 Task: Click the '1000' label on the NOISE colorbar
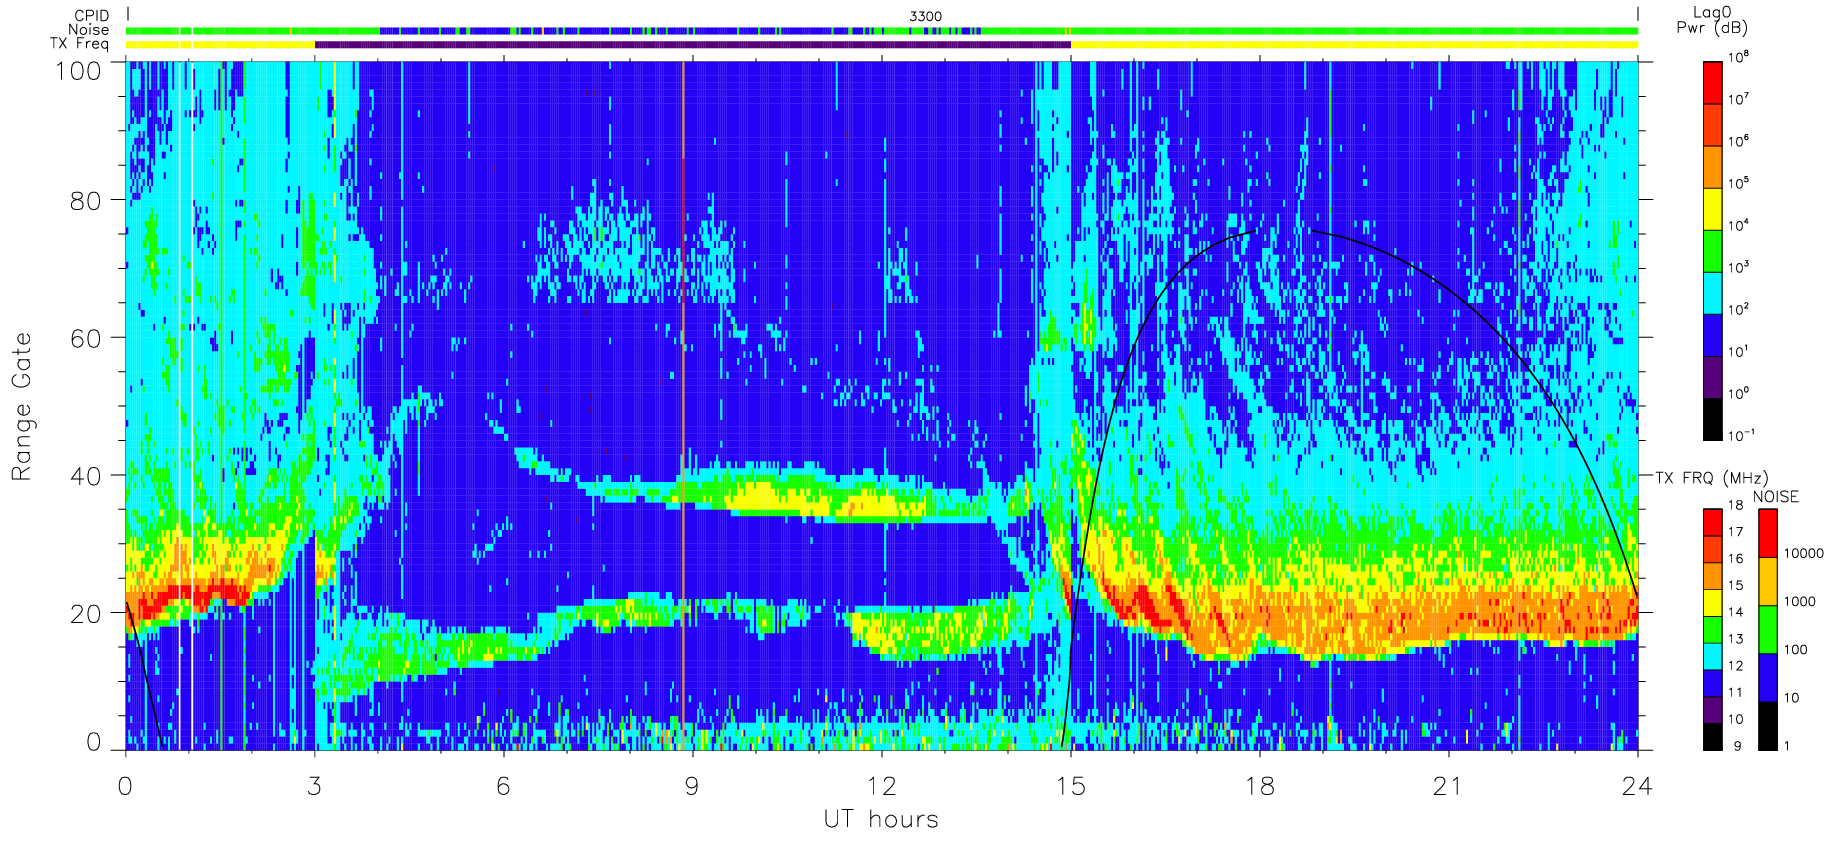1800,602
